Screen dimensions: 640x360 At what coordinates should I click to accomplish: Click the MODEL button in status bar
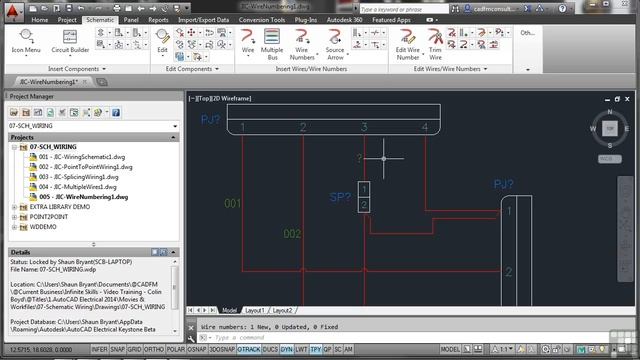coord(450,349)
